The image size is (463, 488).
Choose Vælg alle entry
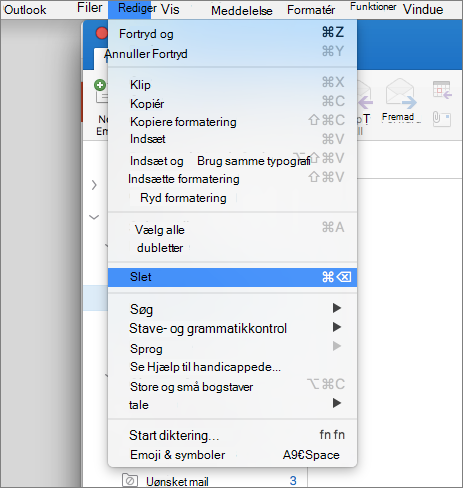pos(232,229)
